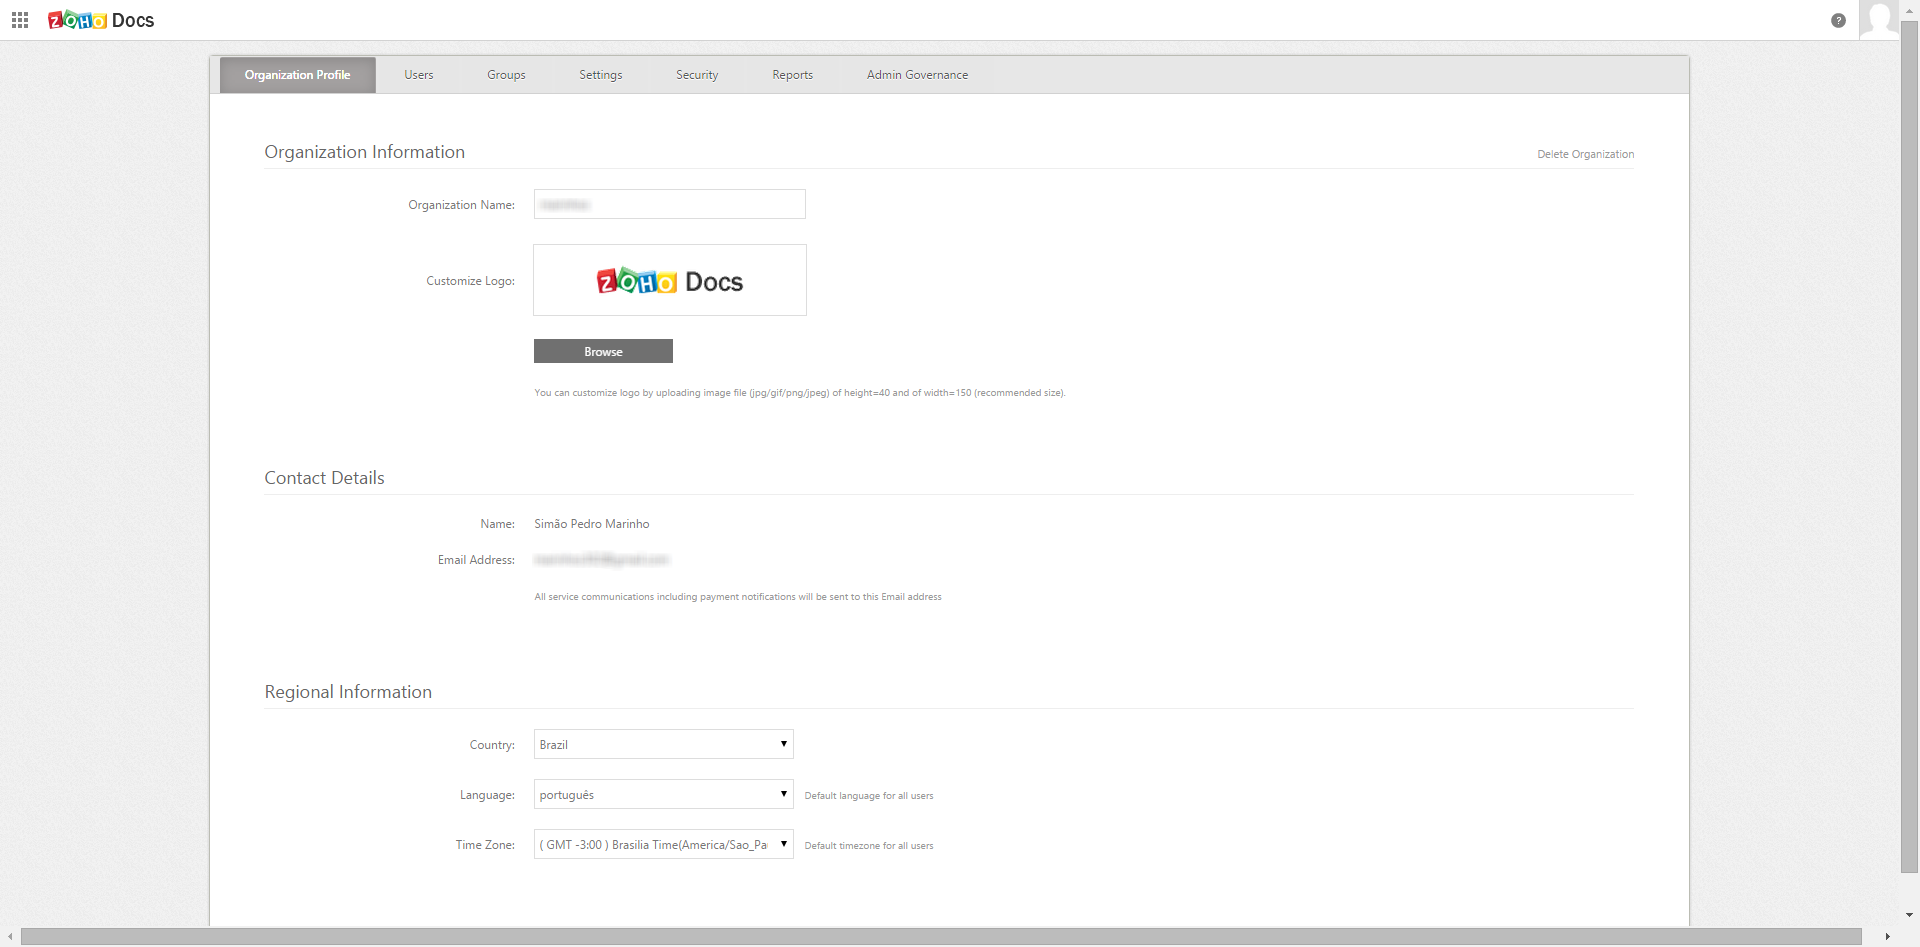Open the help question mark icon
The width and height of the screenshot is (1920, 947).
click(1838, 20)
